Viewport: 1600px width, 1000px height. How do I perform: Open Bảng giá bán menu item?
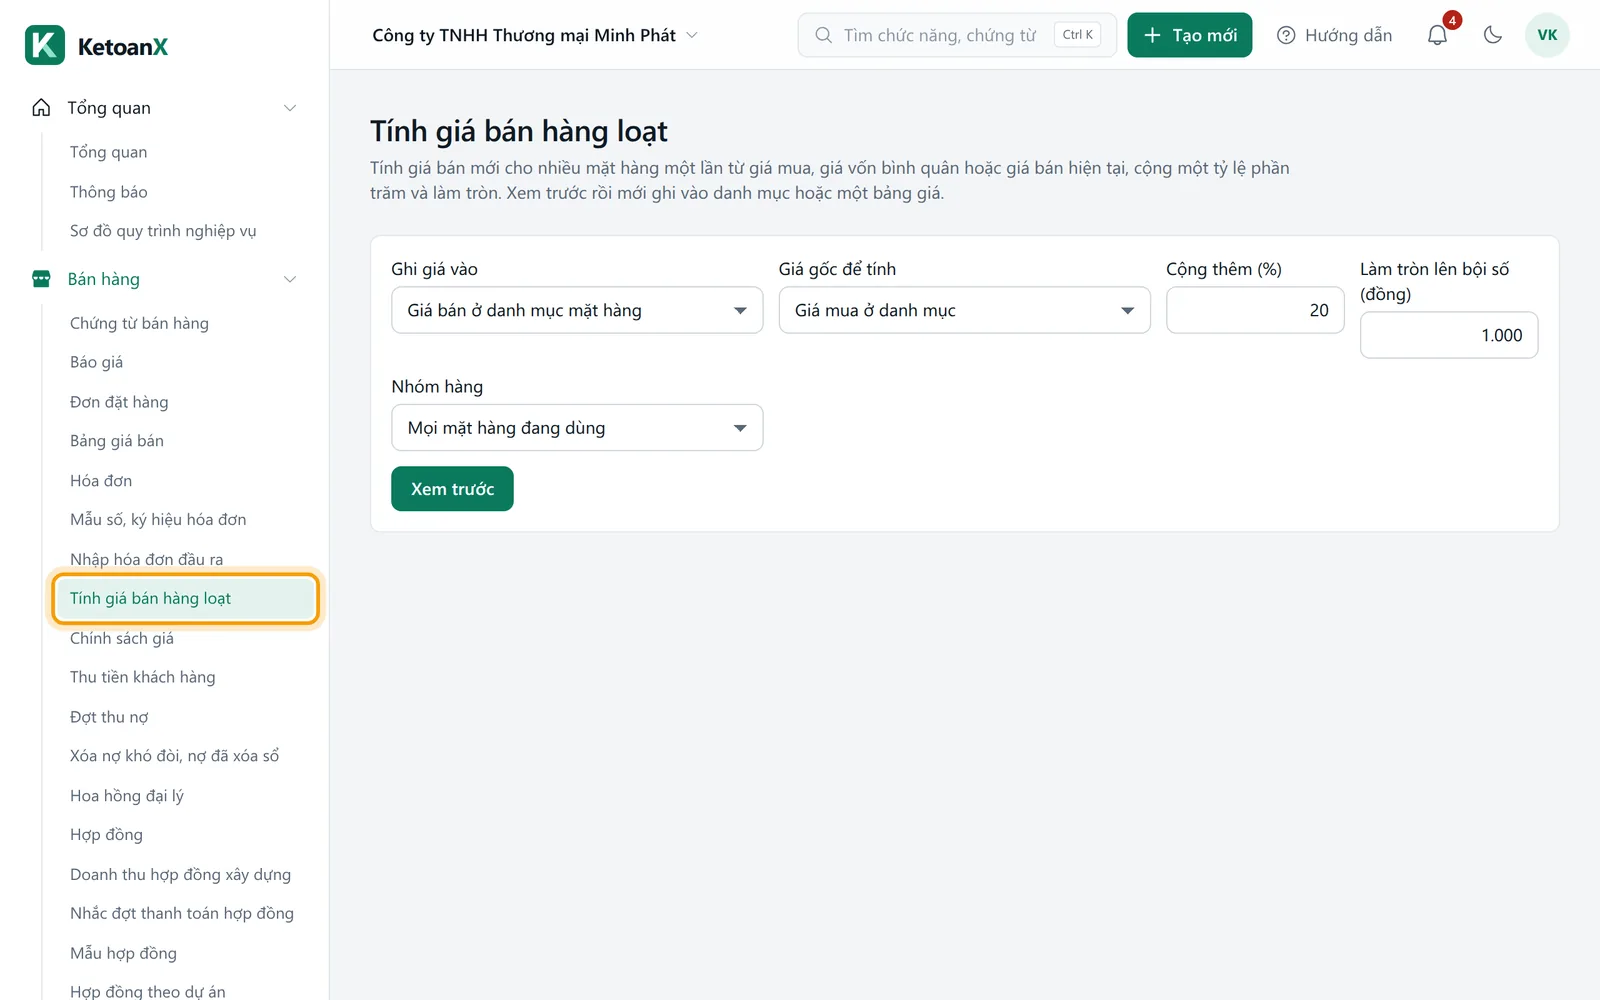(x=117, y=441)
